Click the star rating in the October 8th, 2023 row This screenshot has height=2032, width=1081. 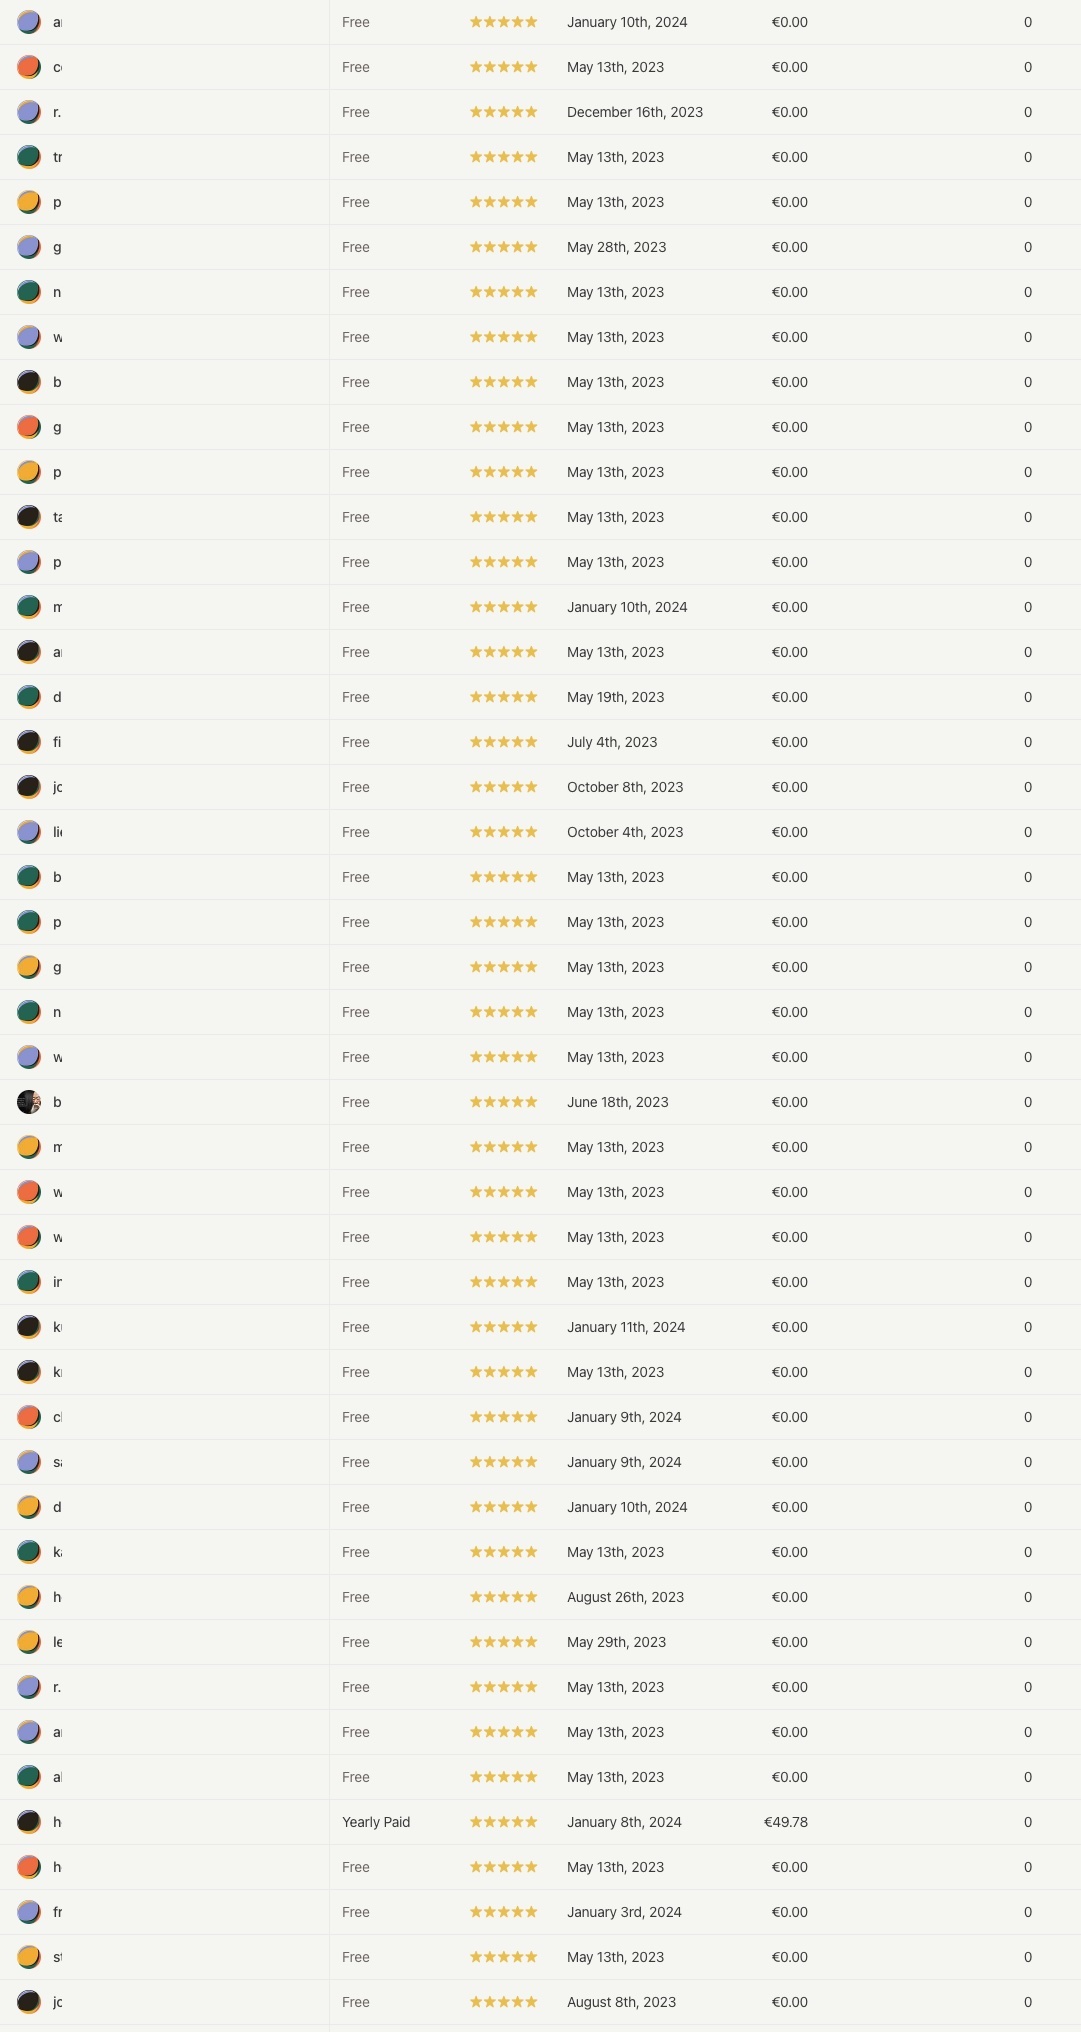[503, 787]
